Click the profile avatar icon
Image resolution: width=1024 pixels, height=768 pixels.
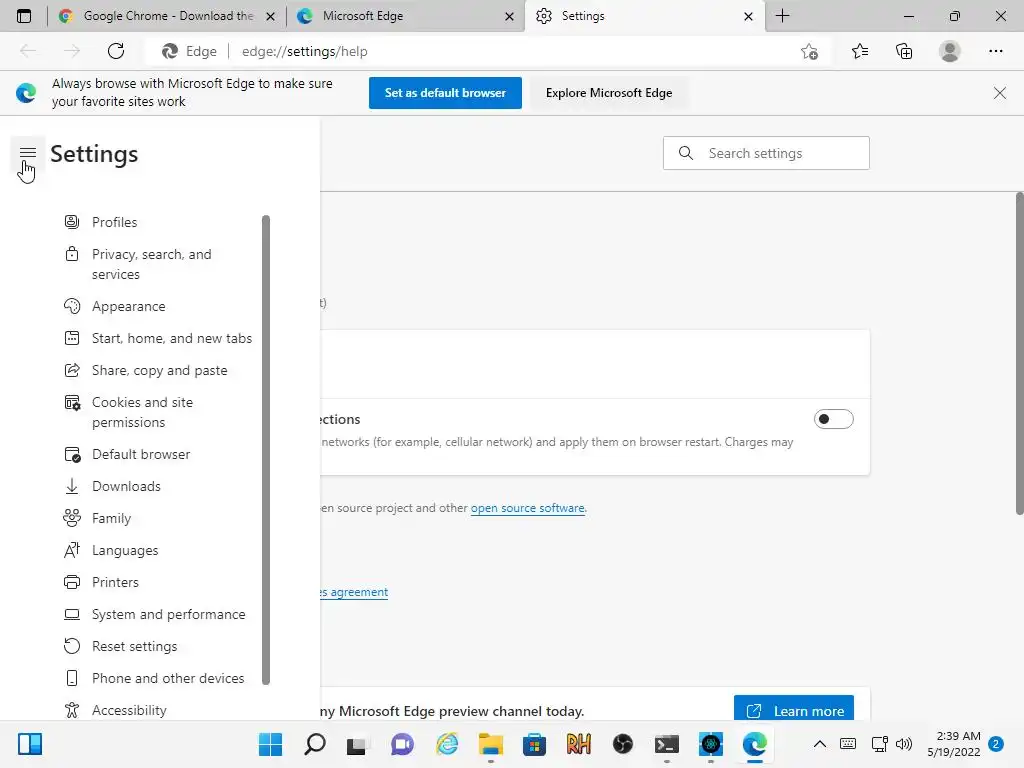click(x=950, y=51)
